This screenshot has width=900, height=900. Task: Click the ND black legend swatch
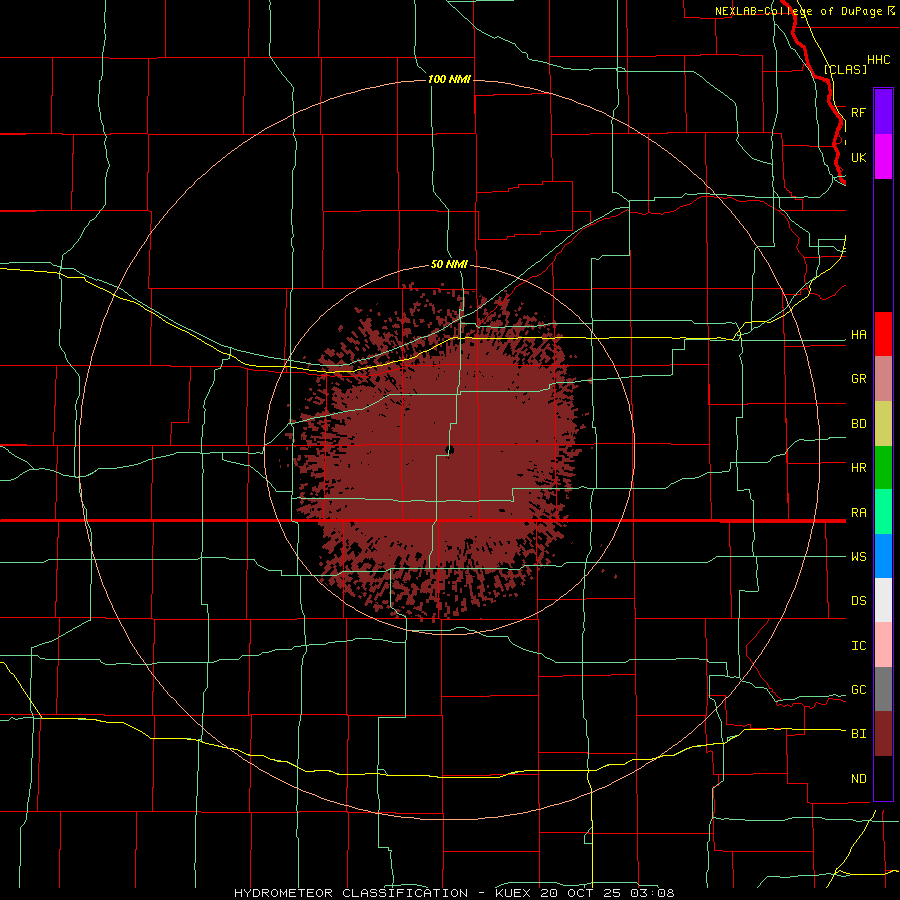click(x=883, y=778)
